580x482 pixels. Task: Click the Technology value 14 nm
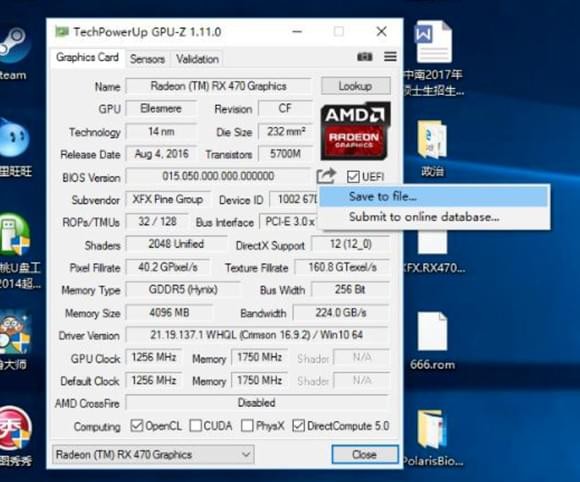click(161, 131)
